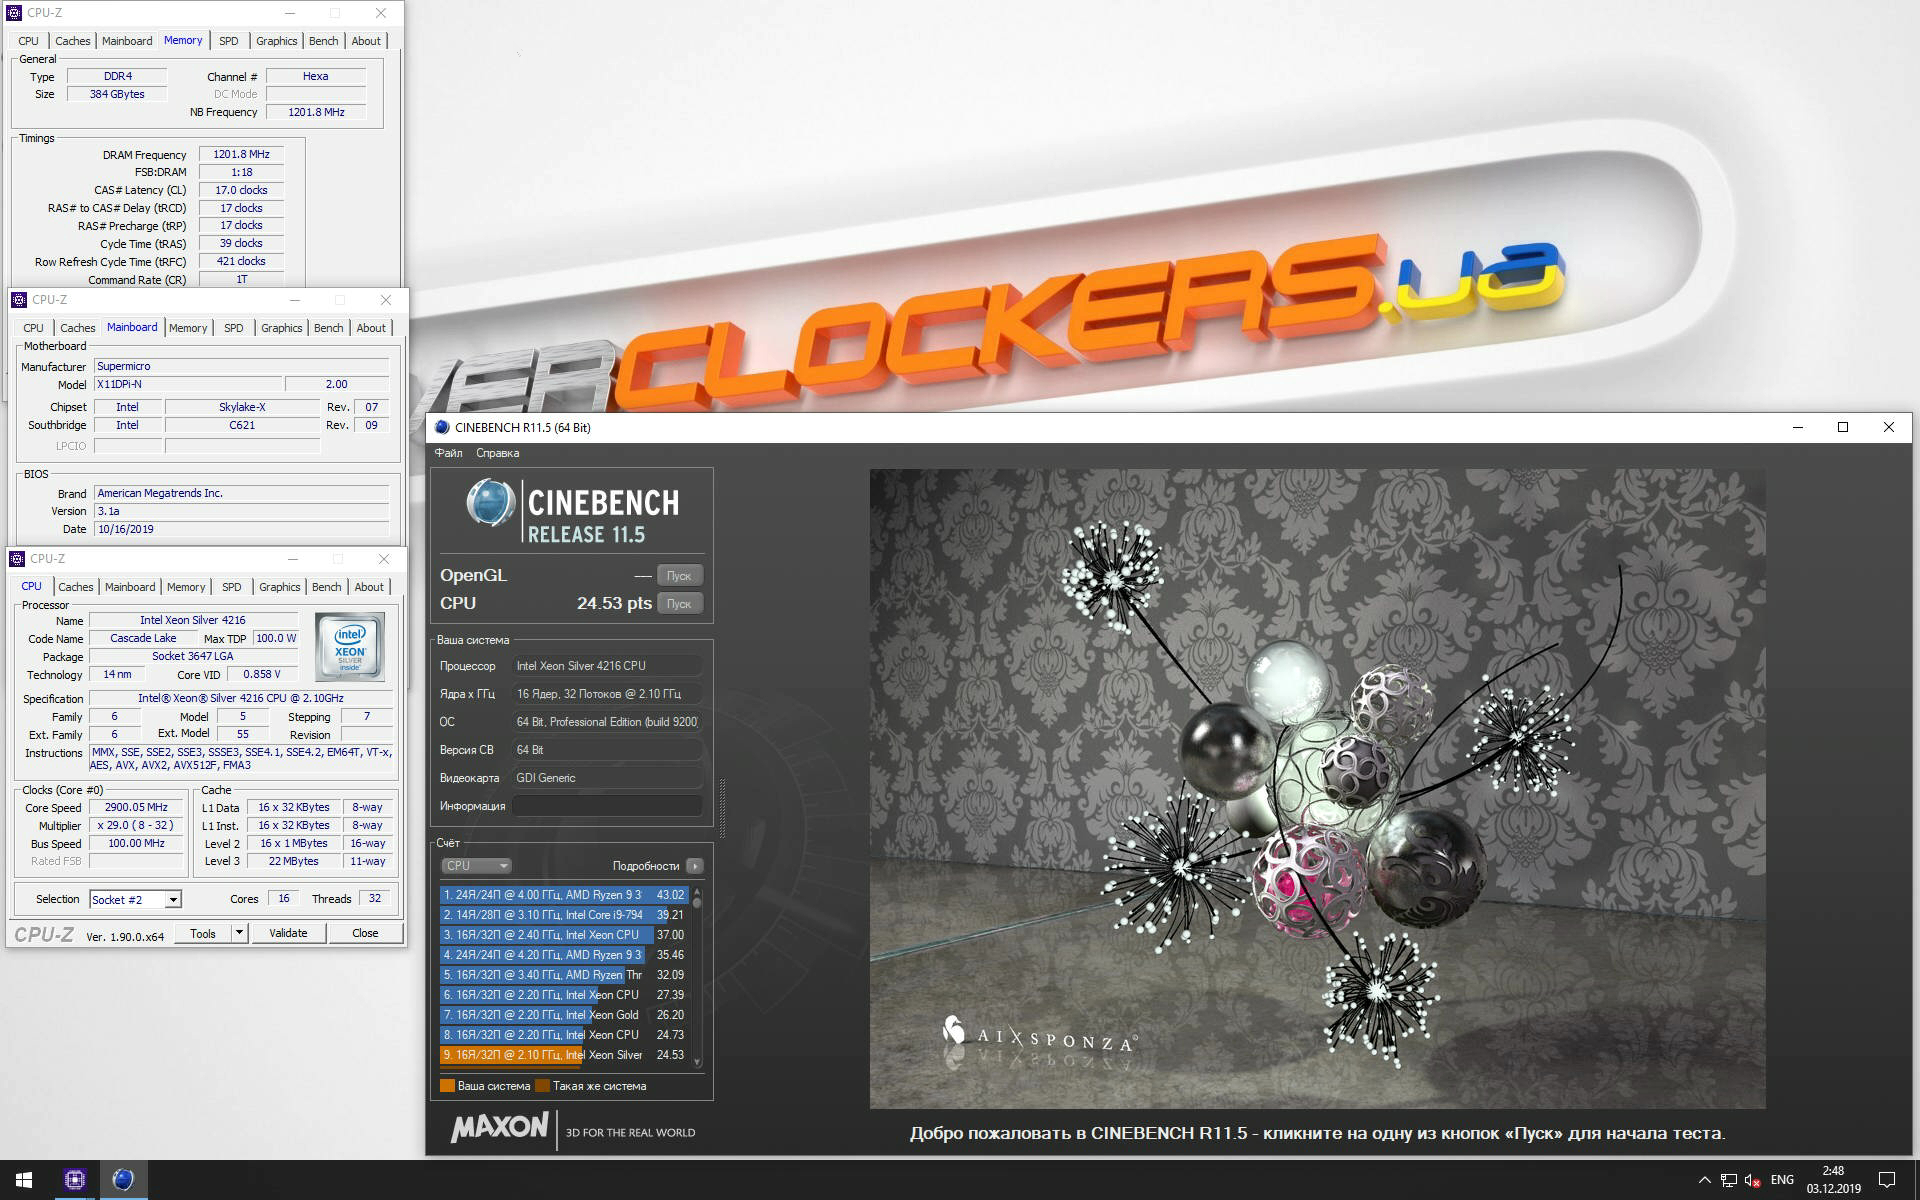Click the Tools button in CPU-Z

pos(203,933)
